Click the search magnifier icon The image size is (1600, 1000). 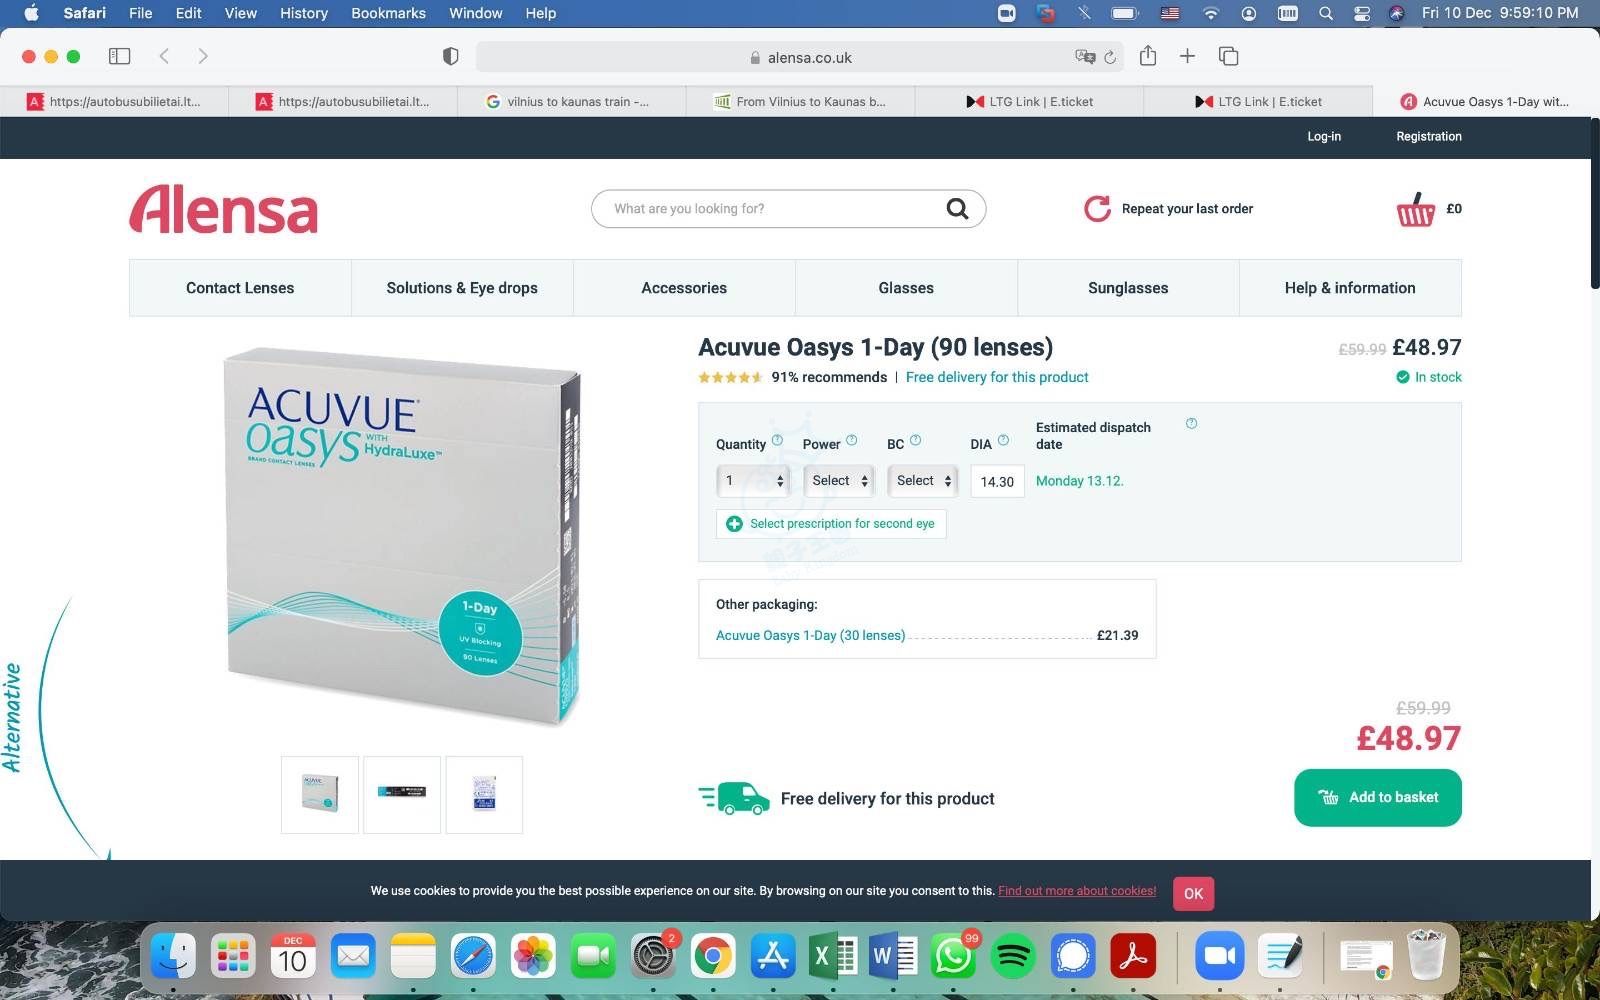coord(957,208)
